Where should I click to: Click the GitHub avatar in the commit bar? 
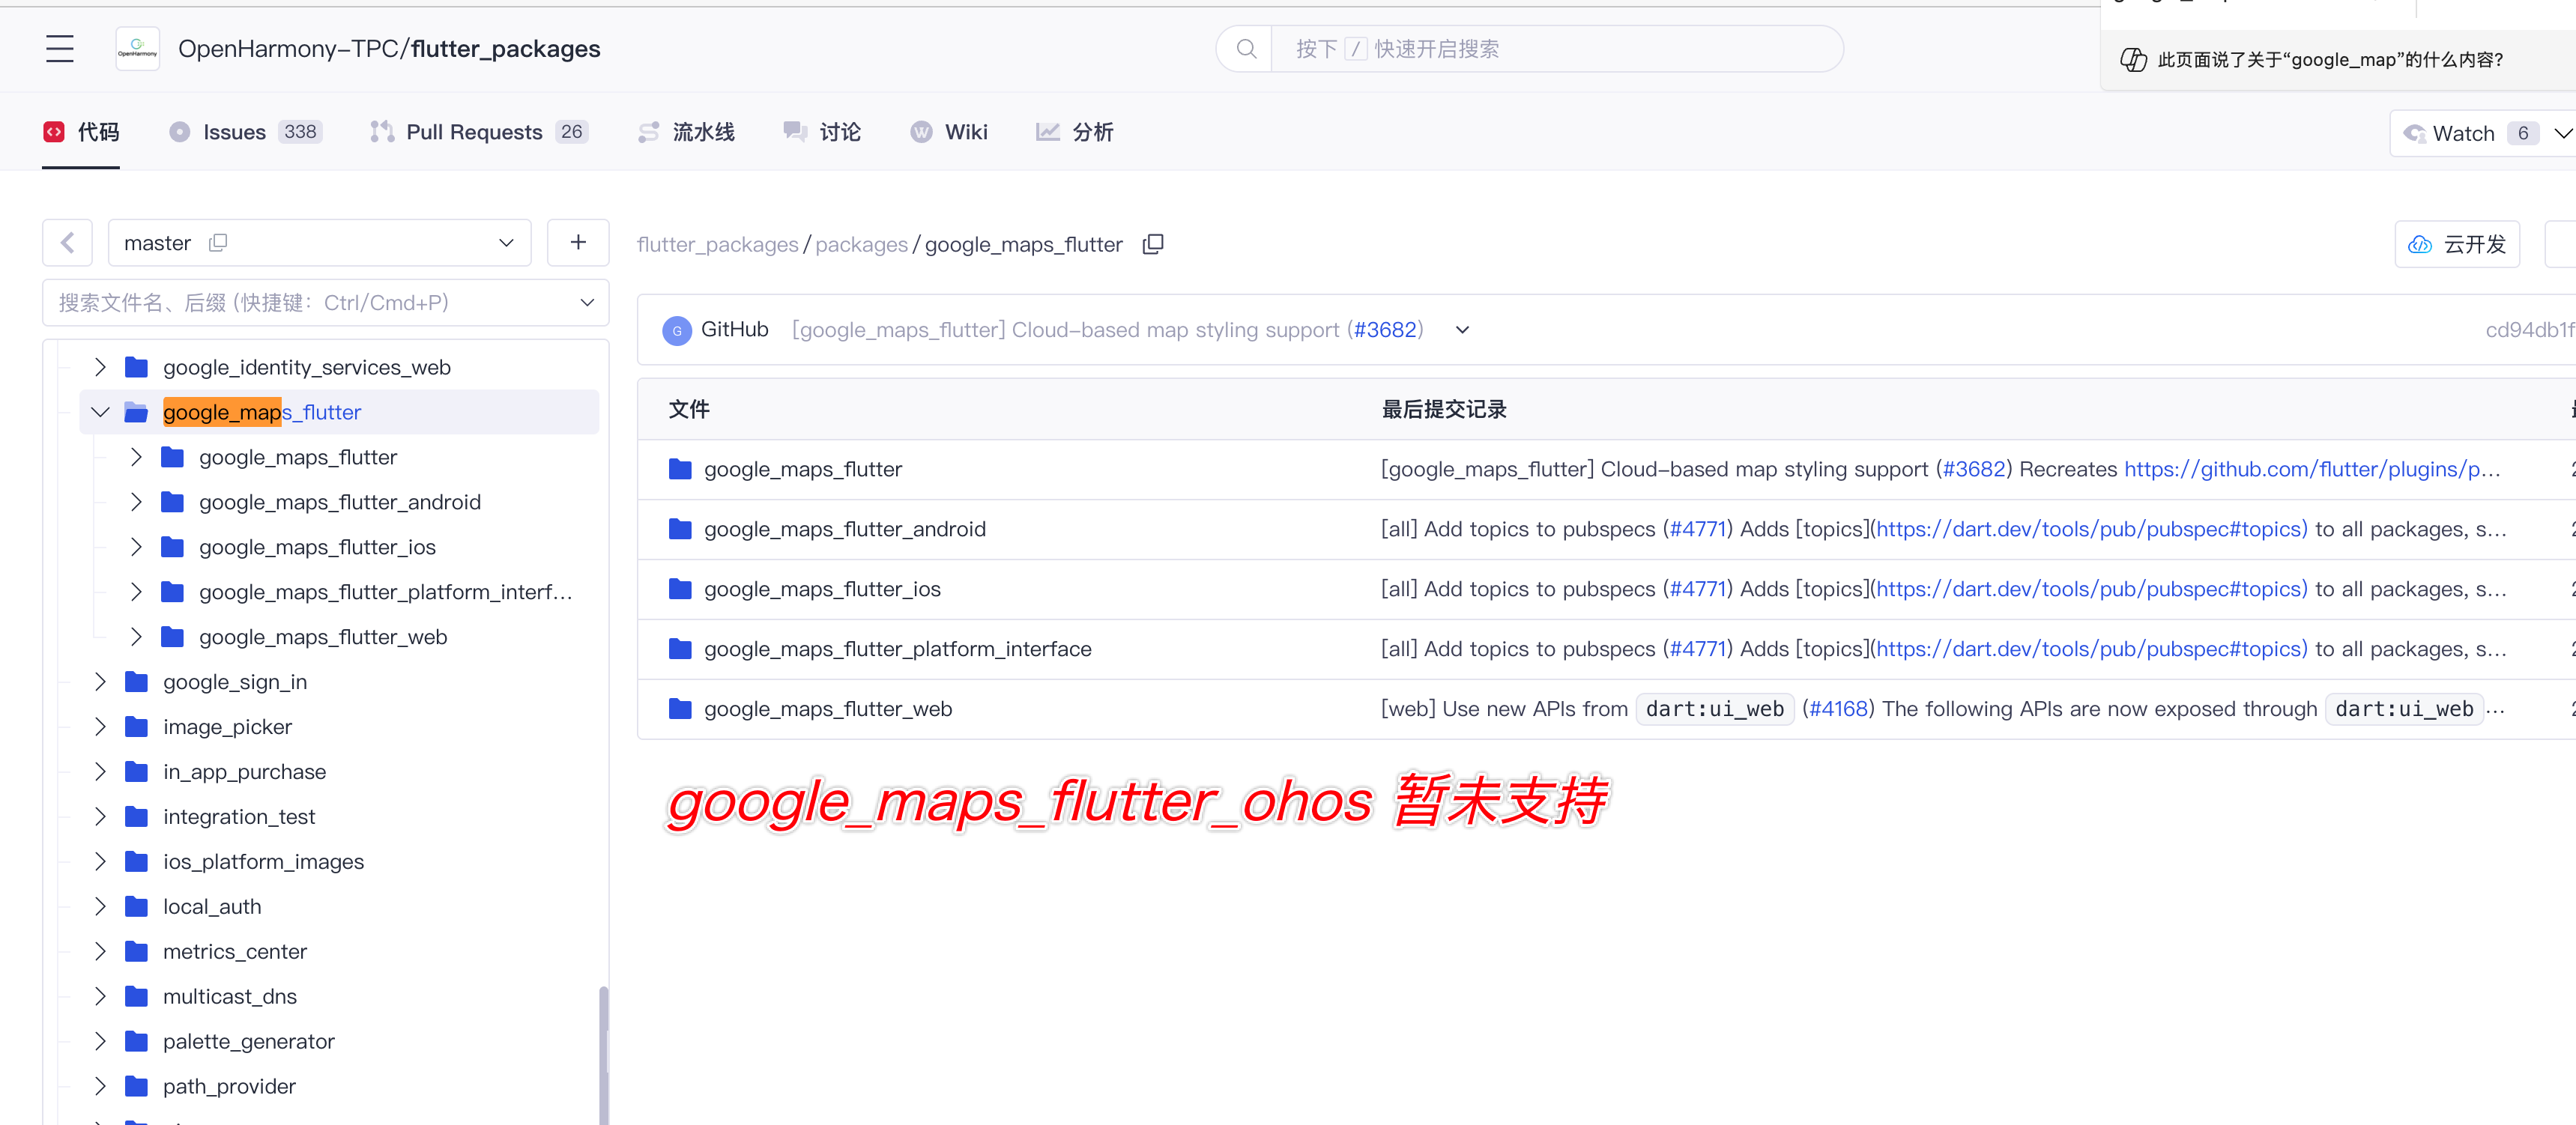(677, 330)
